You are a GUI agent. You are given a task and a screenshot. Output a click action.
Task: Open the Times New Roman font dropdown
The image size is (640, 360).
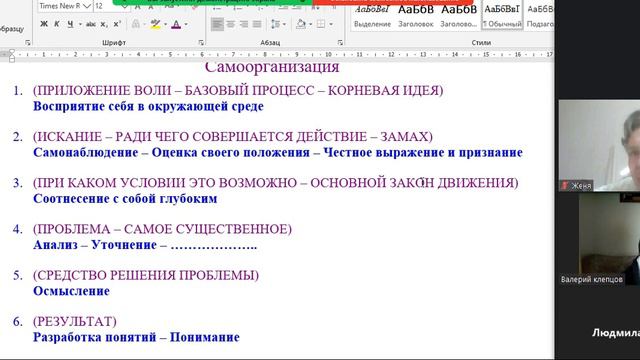click(87, 6)
